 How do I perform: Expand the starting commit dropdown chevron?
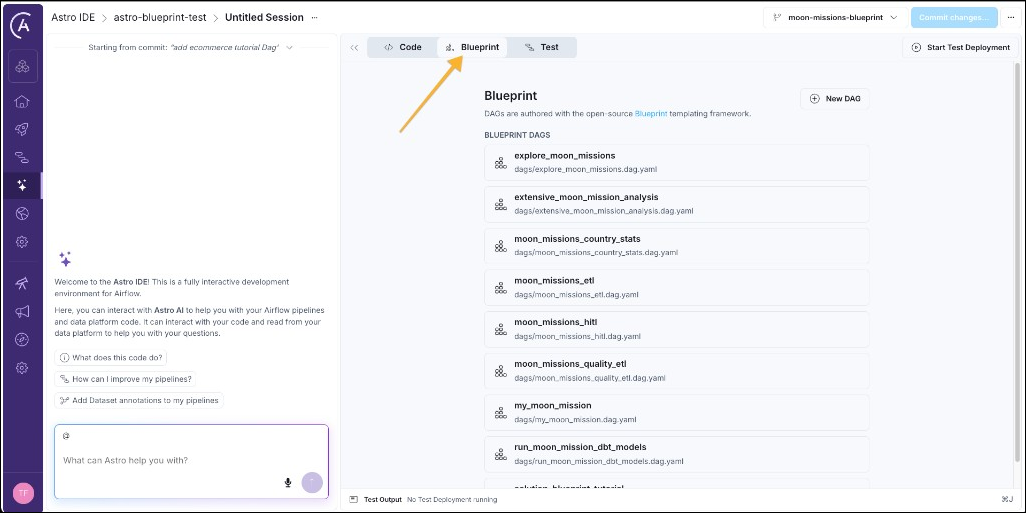click(289, 48)
